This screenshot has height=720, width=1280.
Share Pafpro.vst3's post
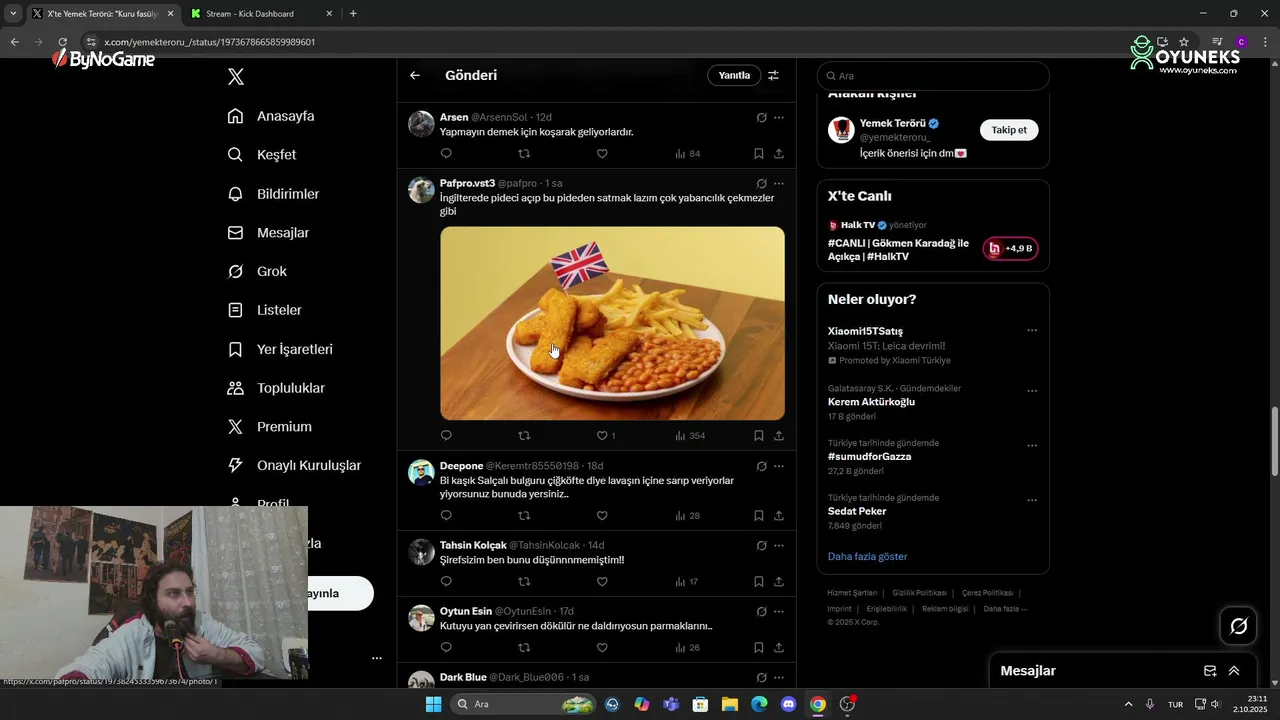(779, 436)
